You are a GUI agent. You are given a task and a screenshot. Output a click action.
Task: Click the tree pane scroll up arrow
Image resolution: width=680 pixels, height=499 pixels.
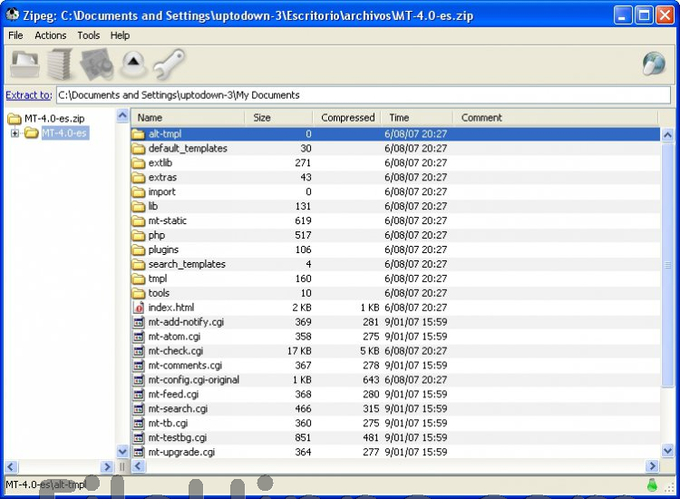click(123, 116)
